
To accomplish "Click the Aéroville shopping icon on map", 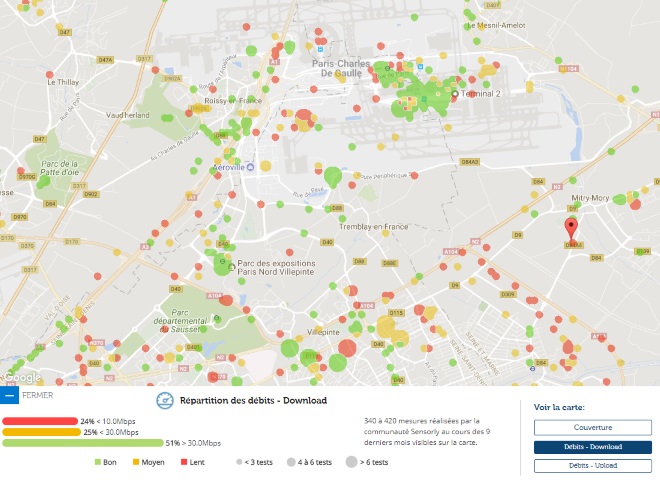I will click(252, 167).
